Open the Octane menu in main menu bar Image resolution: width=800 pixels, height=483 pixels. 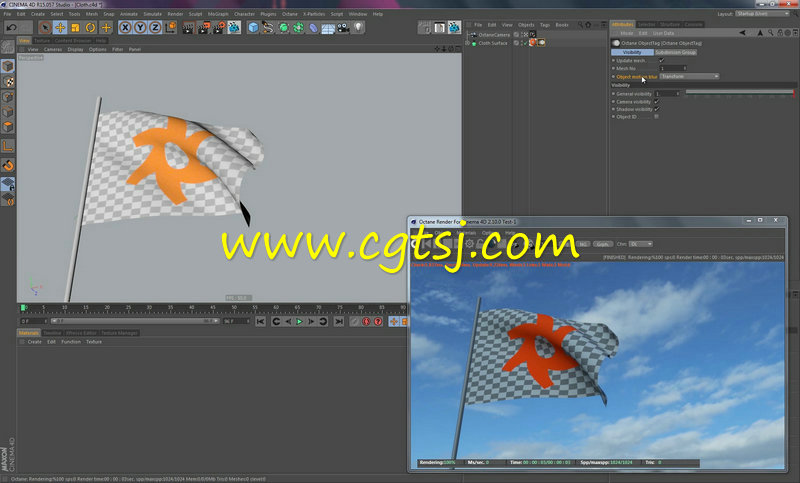tap(289, 14)
